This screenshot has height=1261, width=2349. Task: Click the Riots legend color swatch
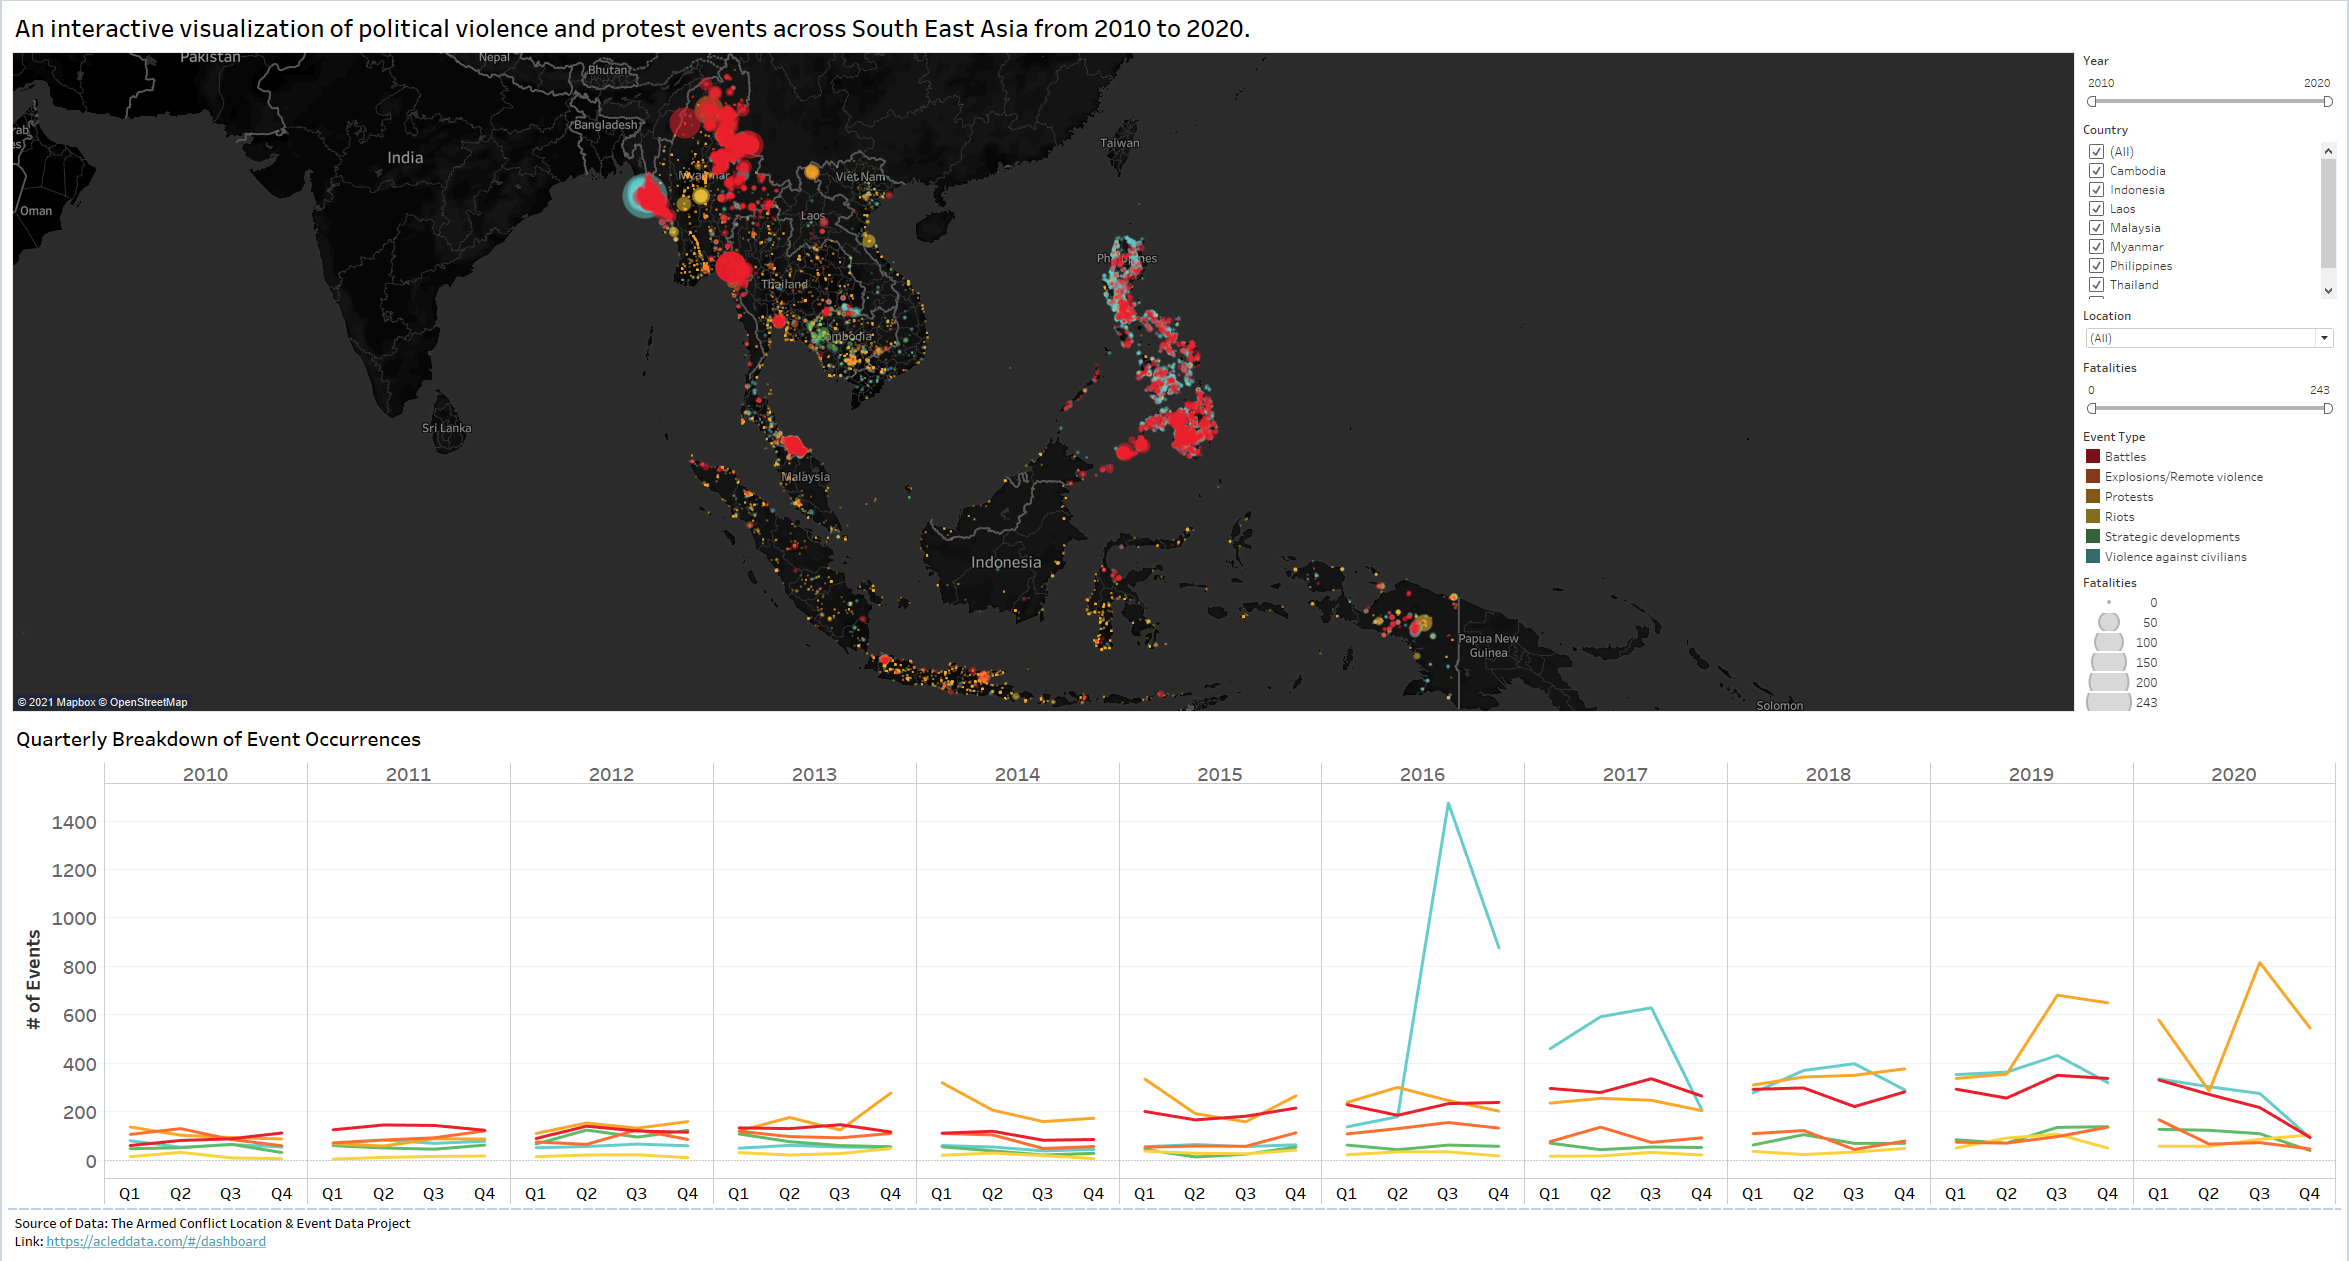(x=2092, y=517)
